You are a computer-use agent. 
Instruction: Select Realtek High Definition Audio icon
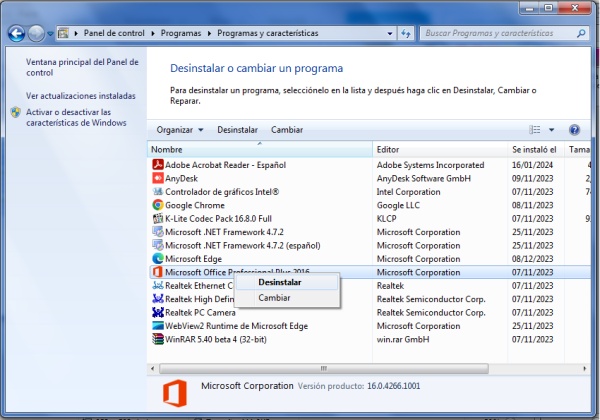tap(158, 299)
